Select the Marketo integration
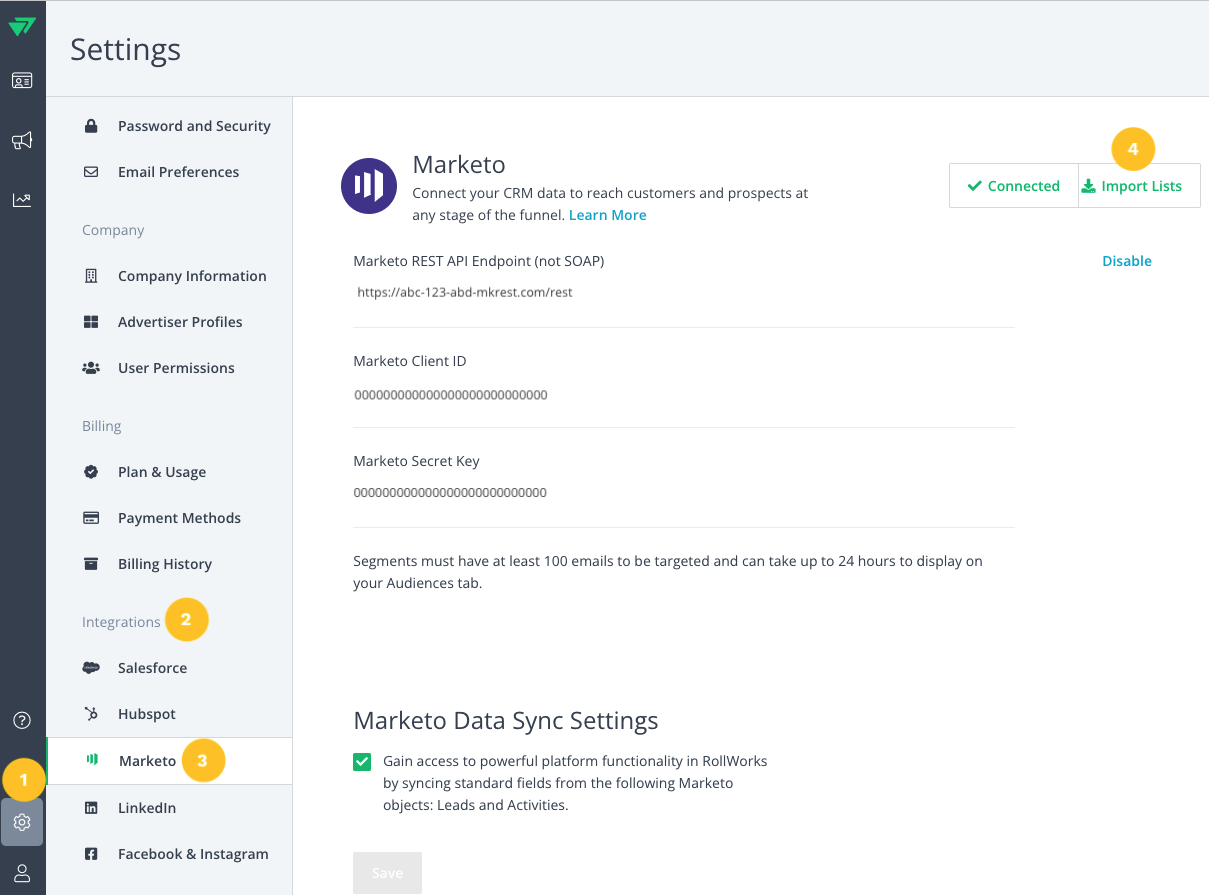The height and width of the screenshot is (895, 1209). point(169,761)
